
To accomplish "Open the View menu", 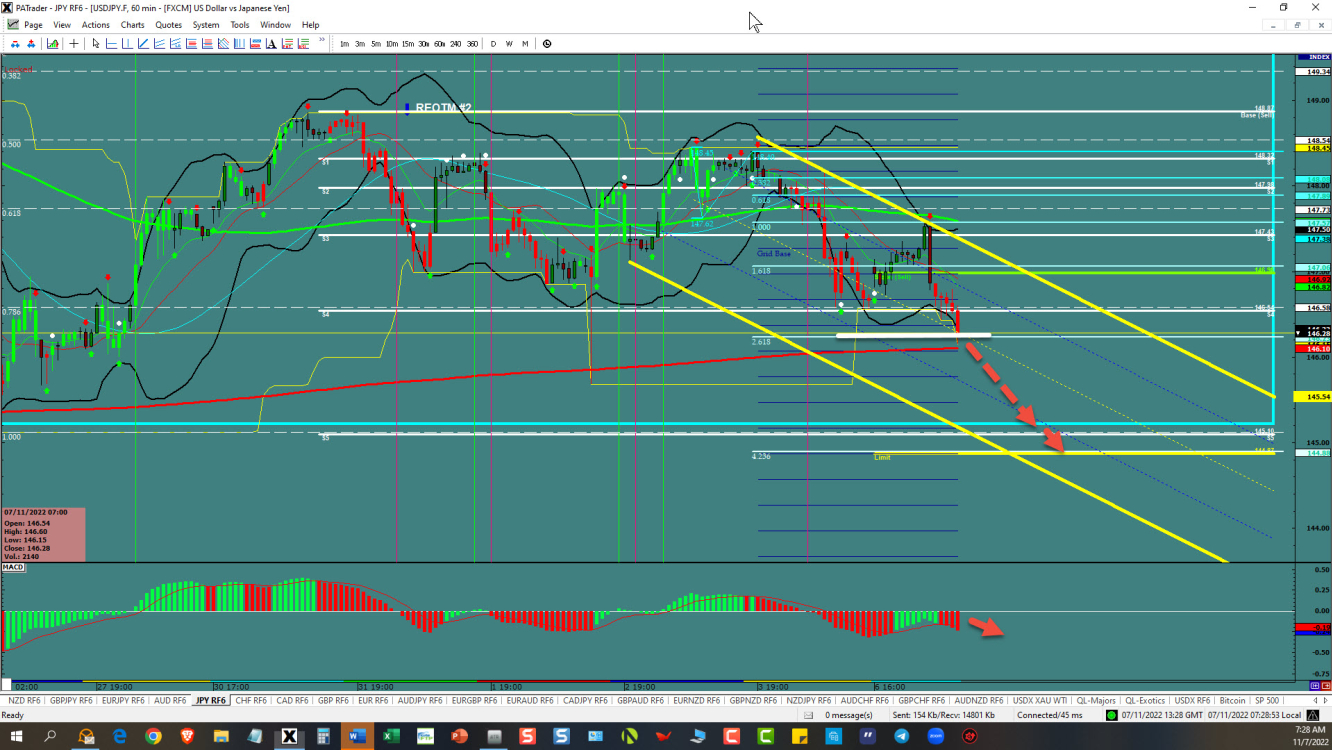I will coord(62,25).
